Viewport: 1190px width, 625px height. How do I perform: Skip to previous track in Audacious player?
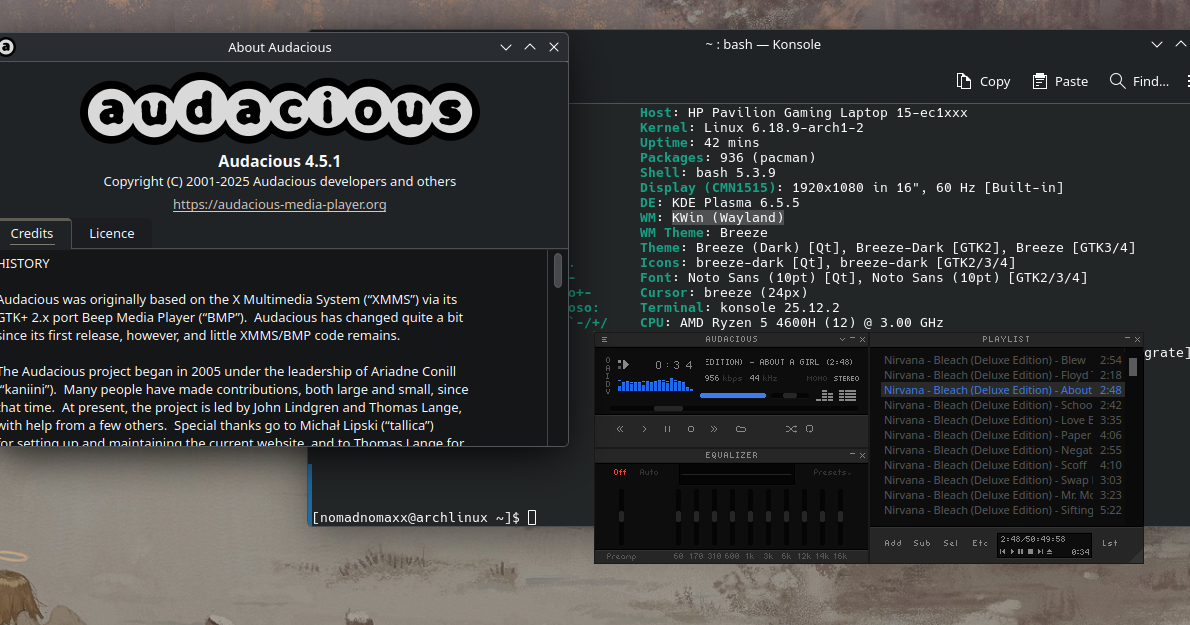click(x=620, y=429)
